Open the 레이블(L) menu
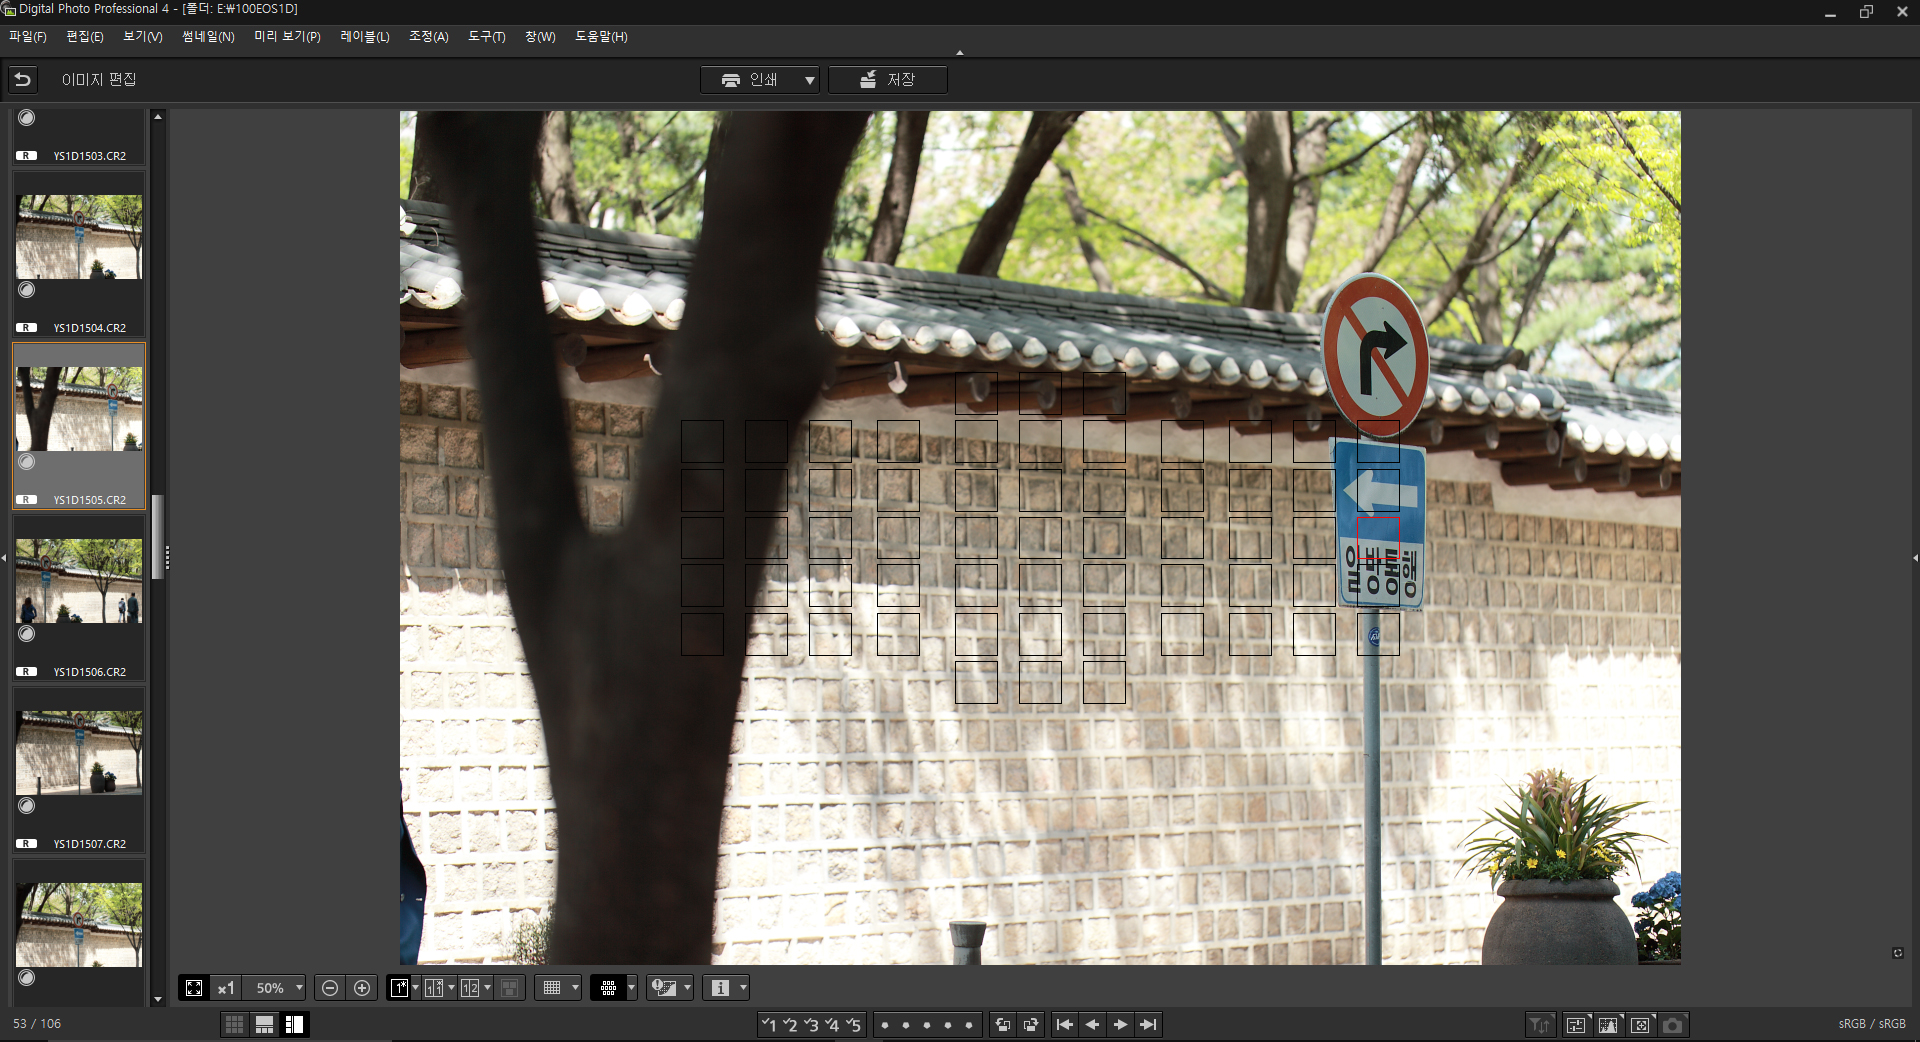 pyautogui.click(x=365, y=37)
